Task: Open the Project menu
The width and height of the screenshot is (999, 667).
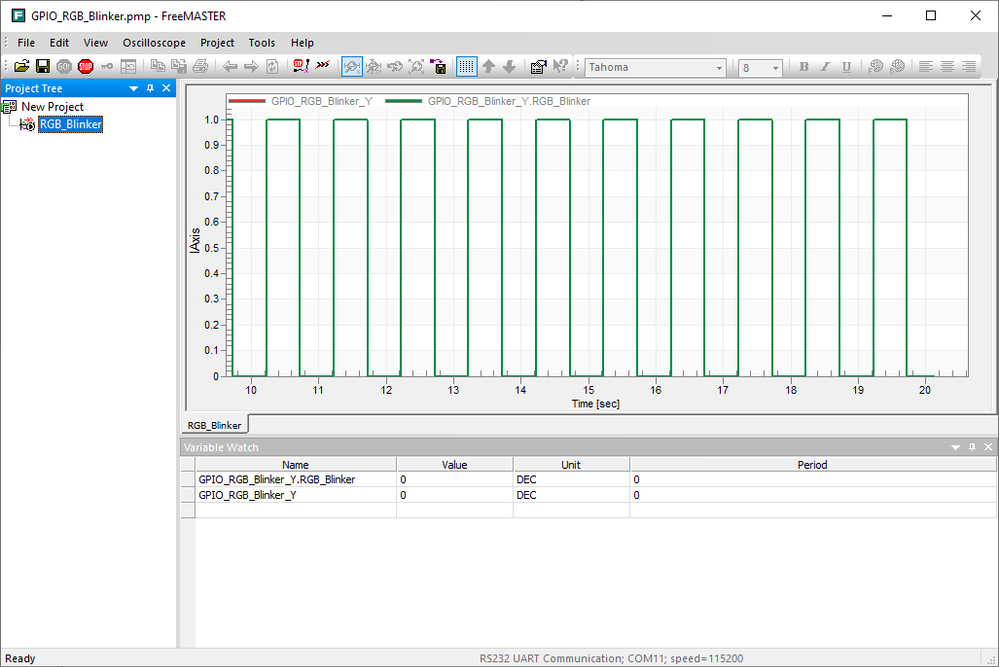Action: [217, 43]
